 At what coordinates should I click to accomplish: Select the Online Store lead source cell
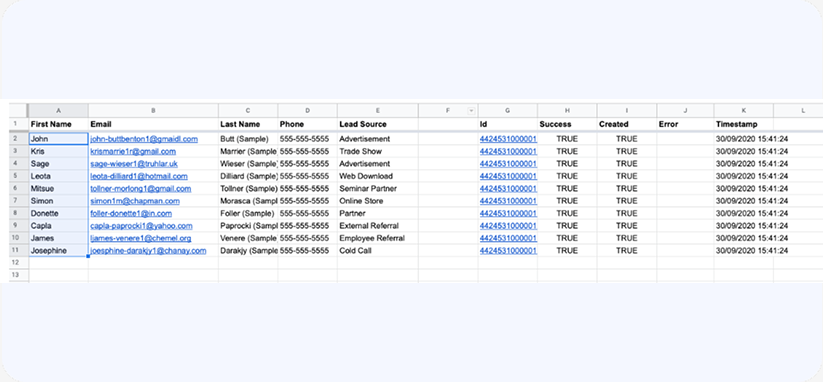[x=378, y=201]
